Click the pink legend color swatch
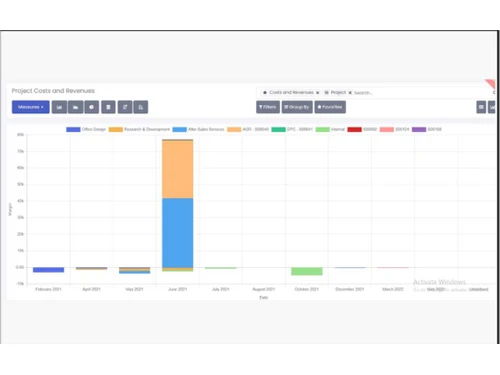This screenshot has height=375, width=500. [x=387, y=129]
